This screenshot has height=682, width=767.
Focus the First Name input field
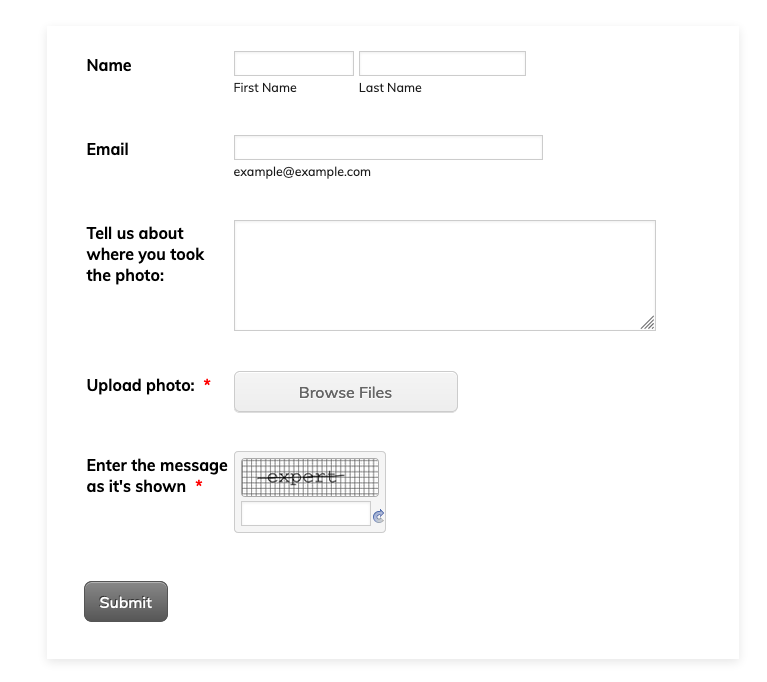coord(293,64)
